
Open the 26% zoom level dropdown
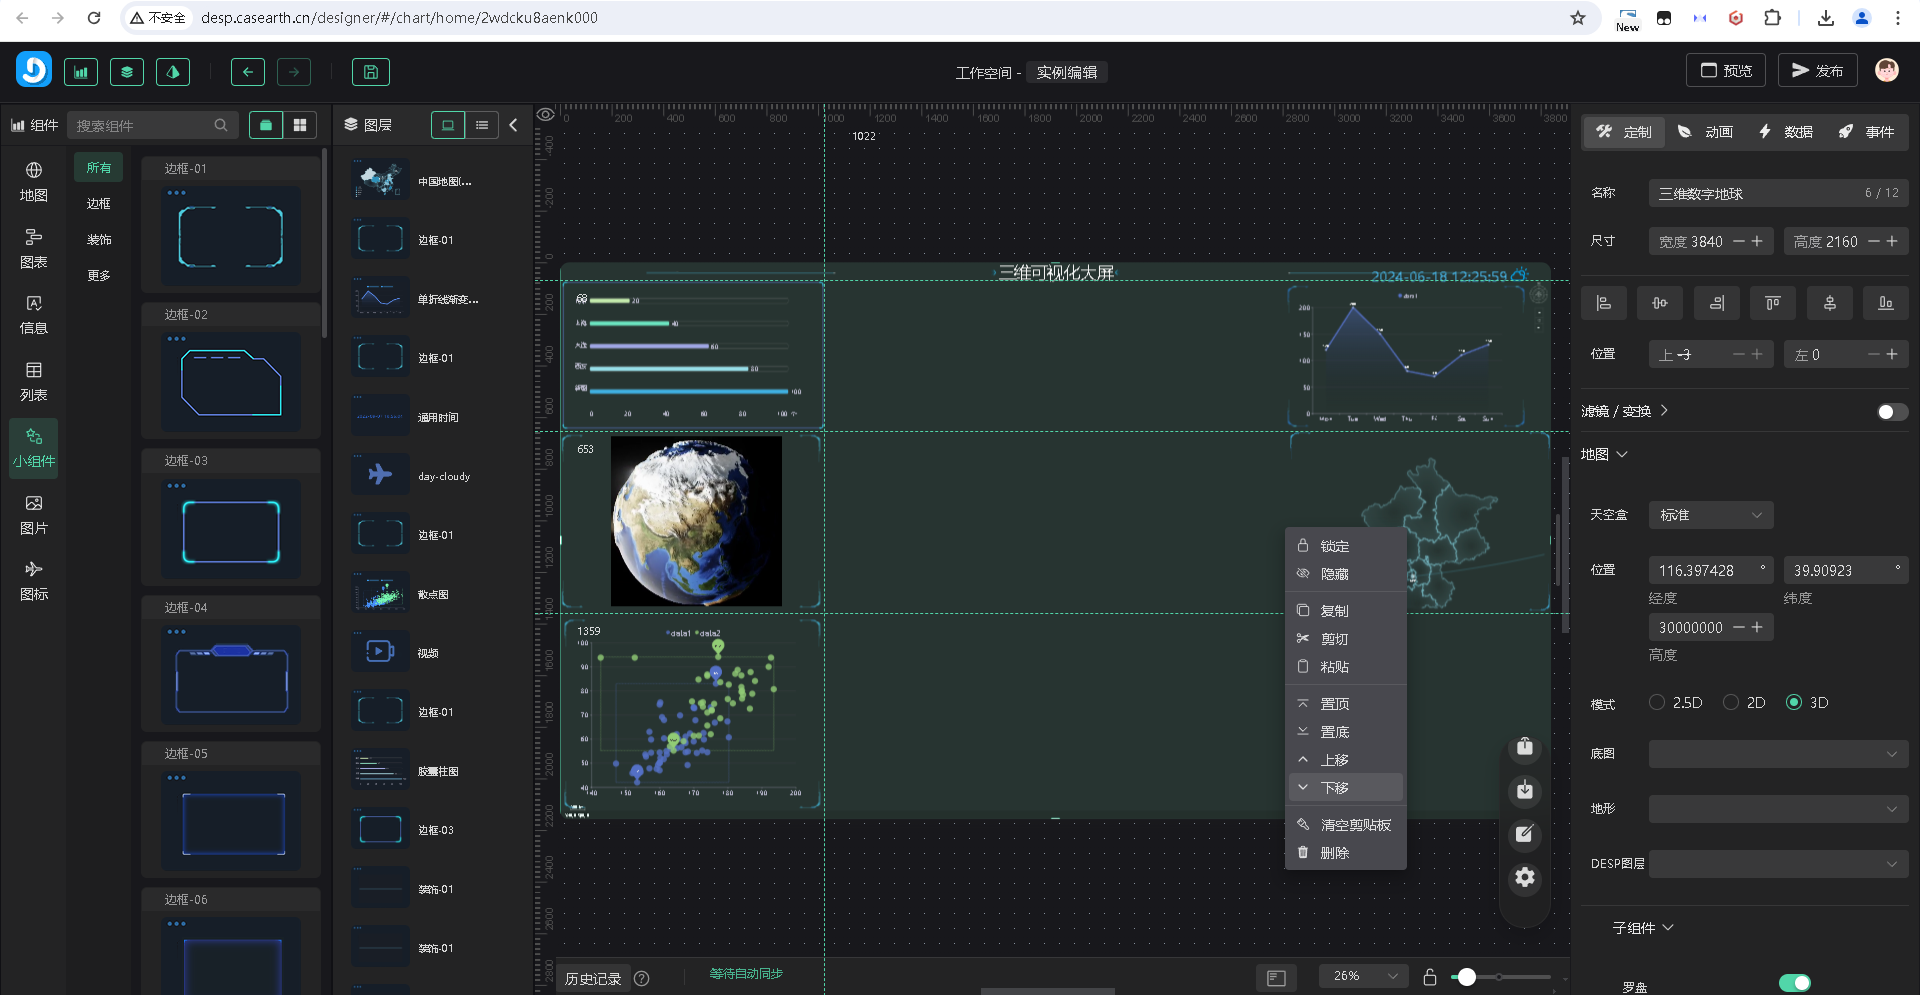(1363, 976)
